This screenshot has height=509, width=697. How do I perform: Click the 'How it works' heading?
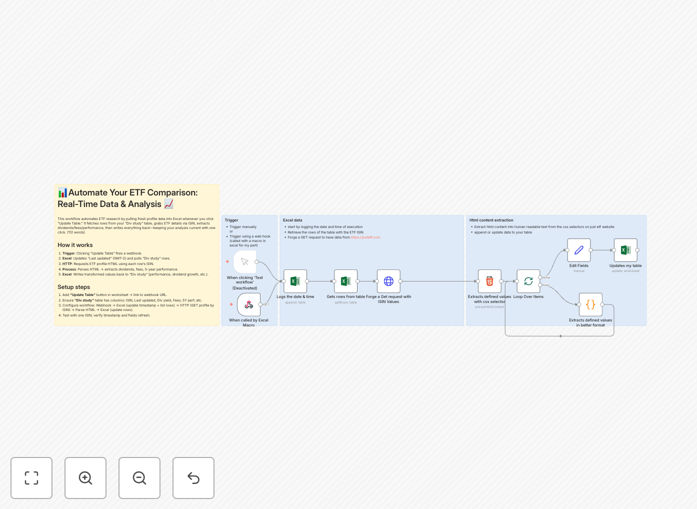[x=75, y=245]
